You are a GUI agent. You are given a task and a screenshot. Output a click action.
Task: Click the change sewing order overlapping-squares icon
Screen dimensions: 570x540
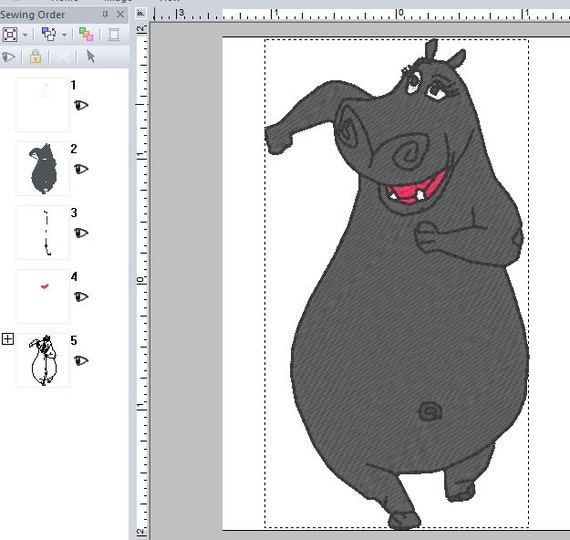coord(49,34)
